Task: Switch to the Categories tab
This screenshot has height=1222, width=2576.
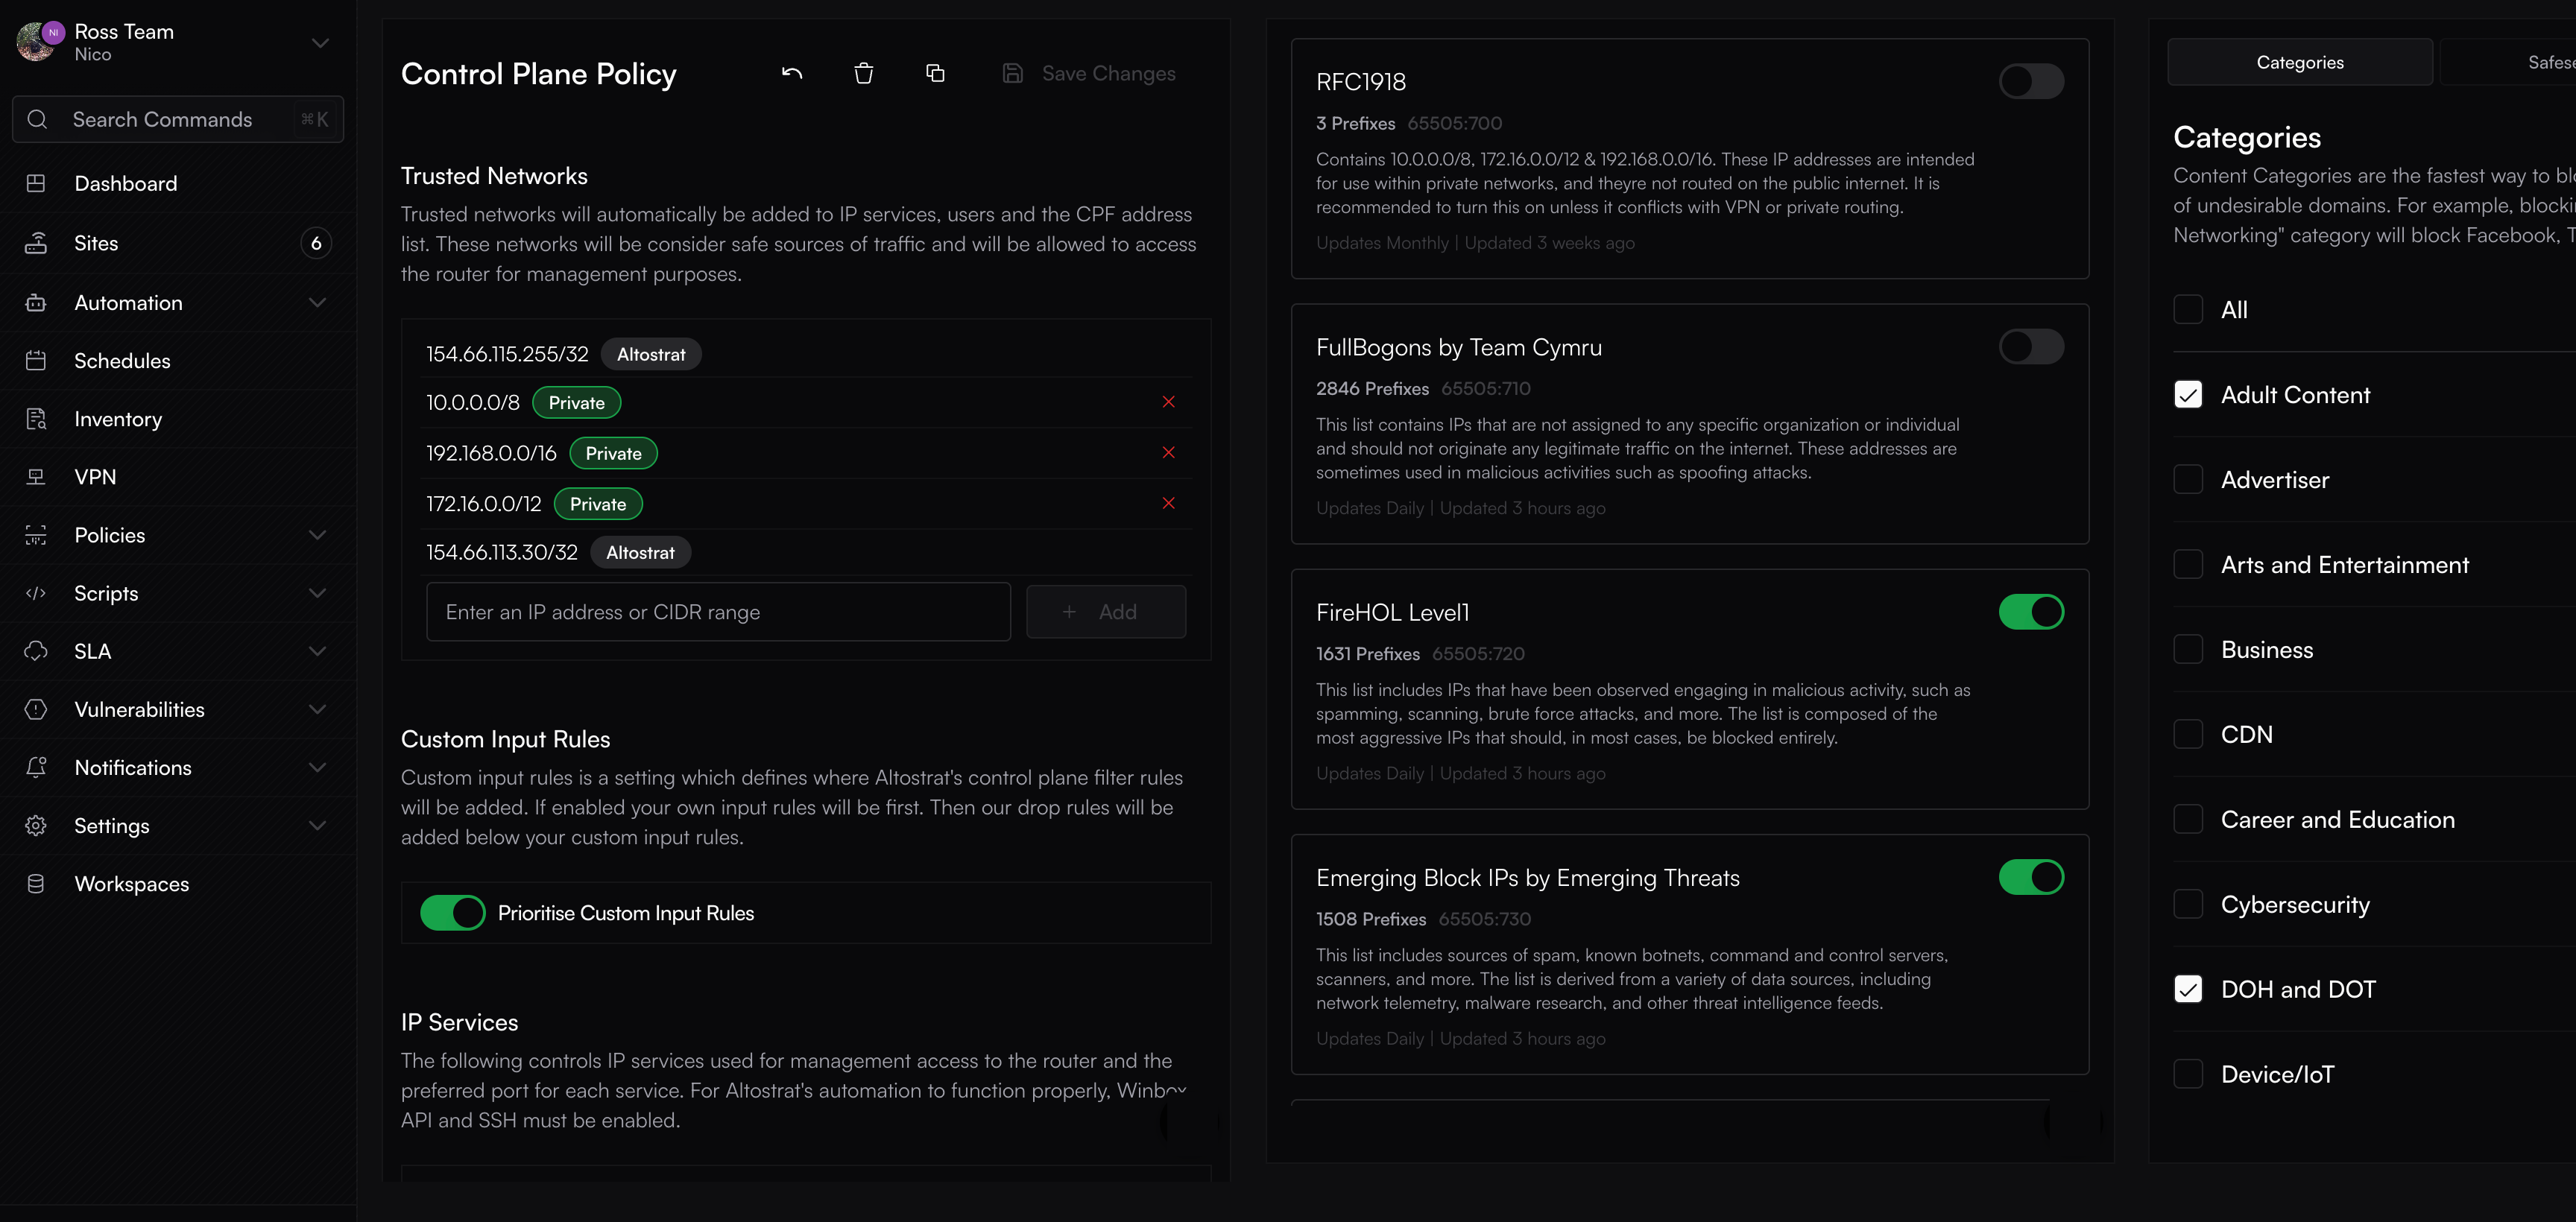Action: 2299,62
